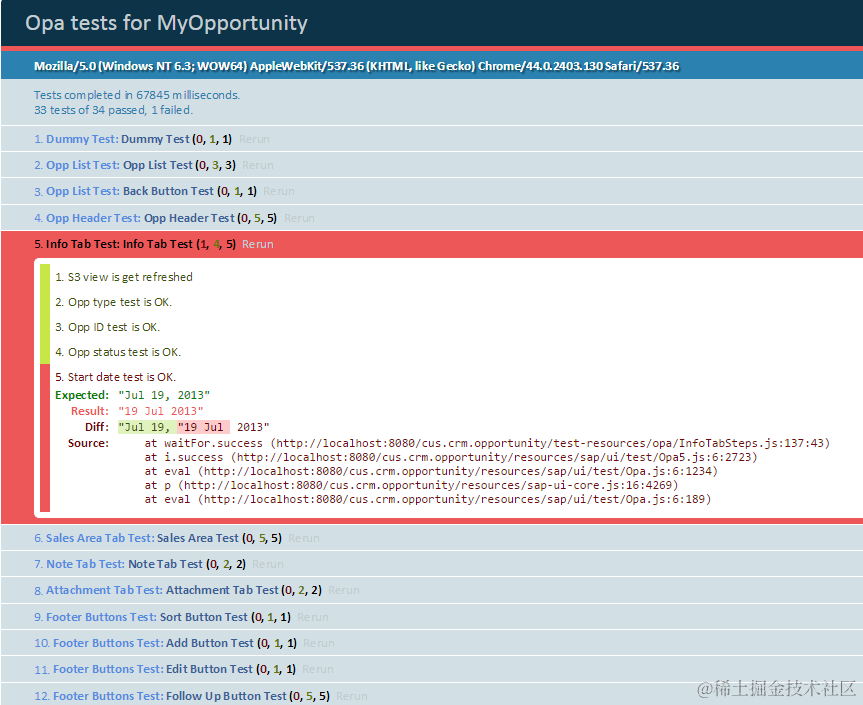Click the red-highlighted "19 Jul diff segment
The width and height of the screenshot is (863, 705).
click(203, 427)
